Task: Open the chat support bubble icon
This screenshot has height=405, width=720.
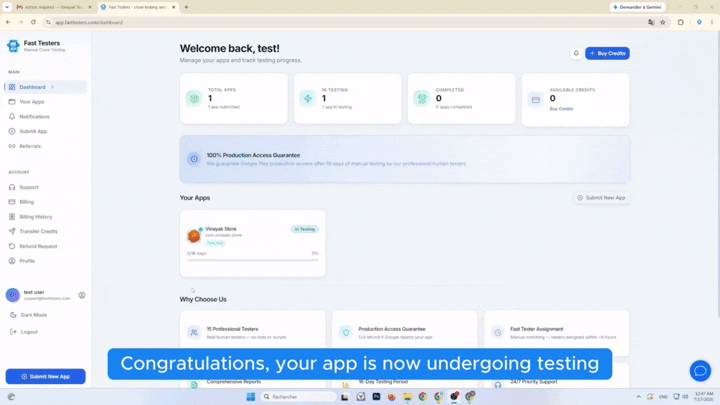Action: pyautogui.click(x=700, y=371)
